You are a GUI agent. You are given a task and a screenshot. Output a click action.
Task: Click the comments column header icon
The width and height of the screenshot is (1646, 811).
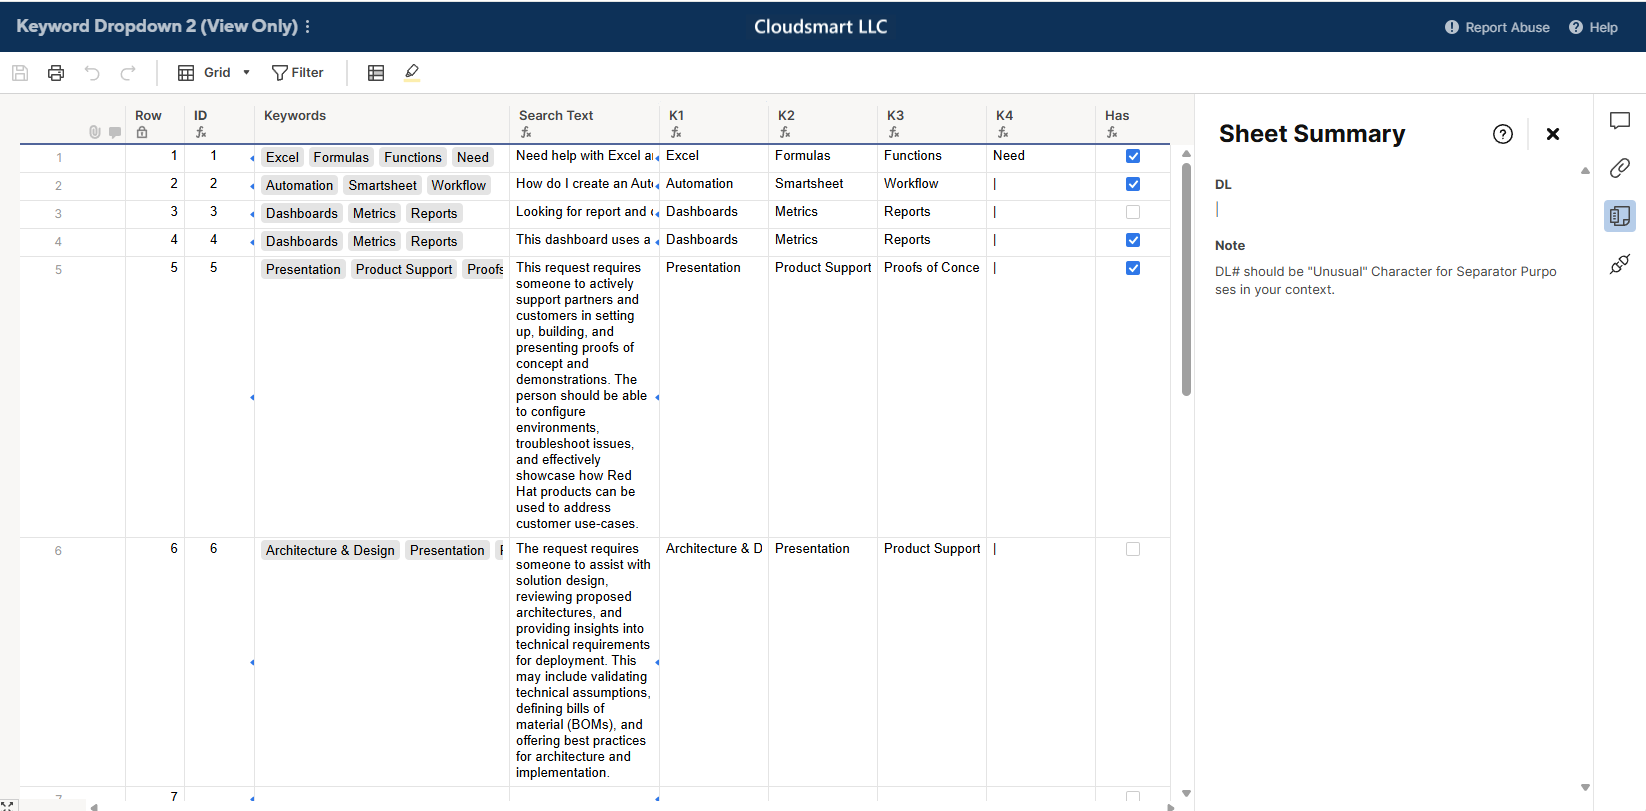[x=115, y=132]
